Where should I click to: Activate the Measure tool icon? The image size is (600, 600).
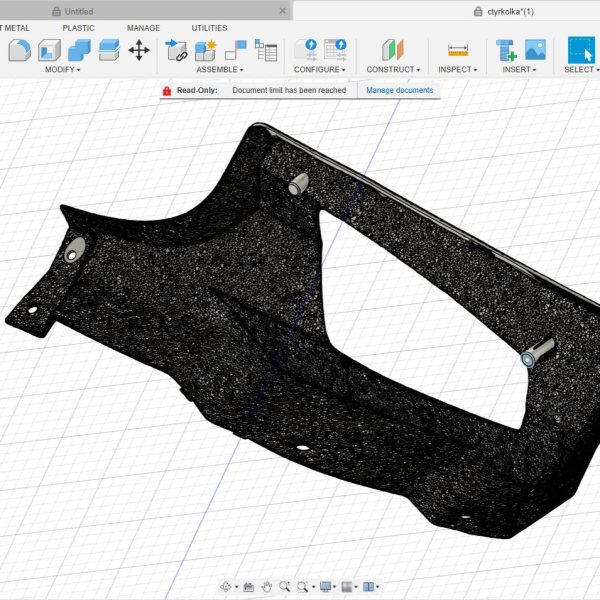coord(458,50)
